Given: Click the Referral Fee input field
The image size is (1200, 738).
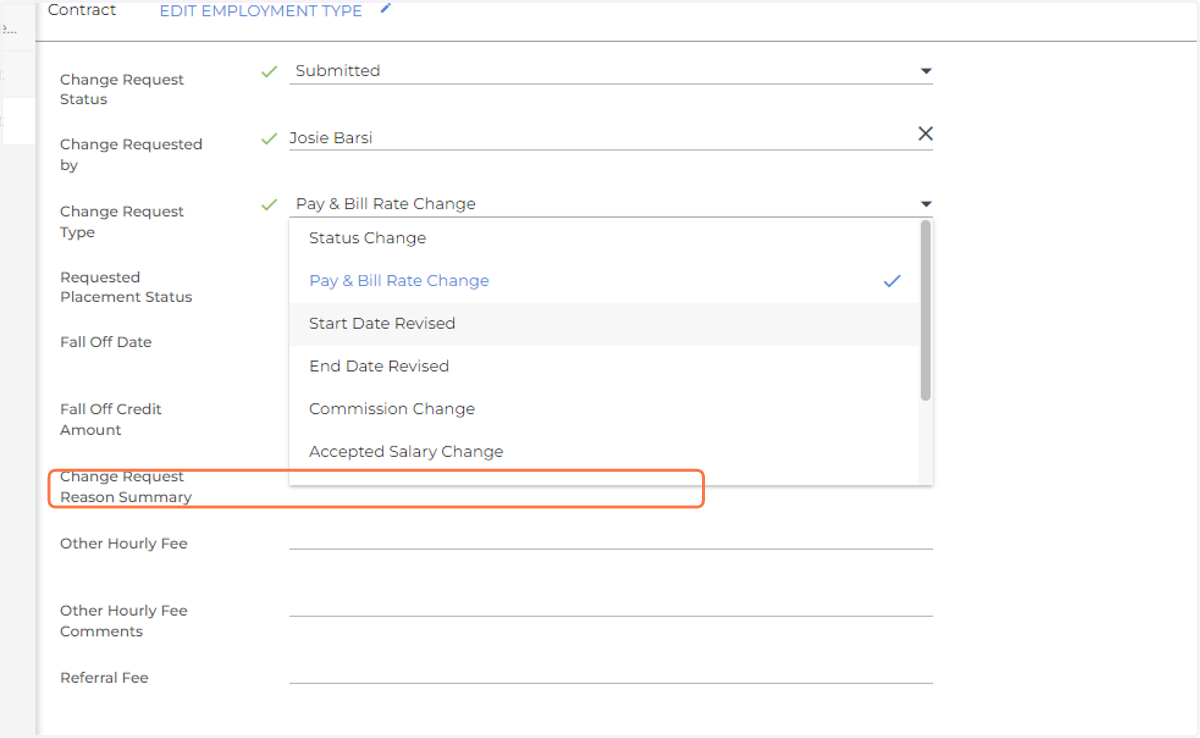Looking at the screenshot, I should tap(611, 672).
